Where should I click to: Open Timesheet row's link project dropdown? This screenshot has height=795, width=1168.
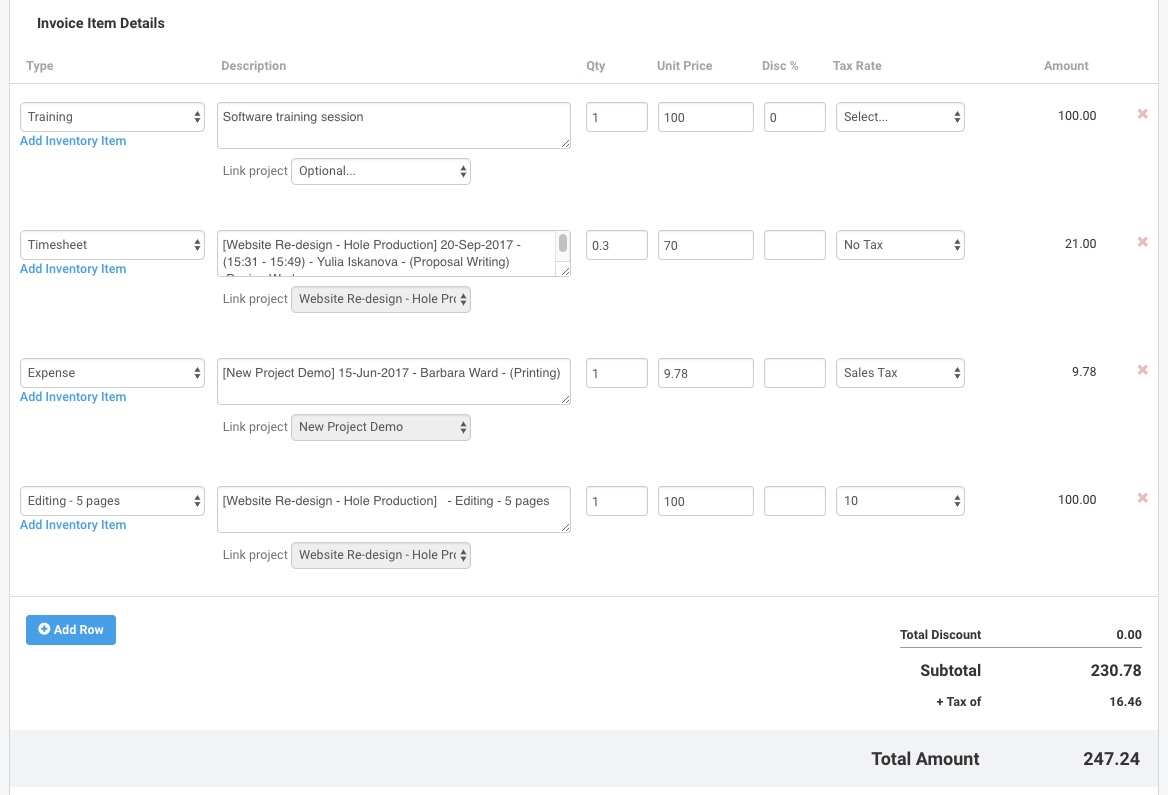(x=381, y=300)
